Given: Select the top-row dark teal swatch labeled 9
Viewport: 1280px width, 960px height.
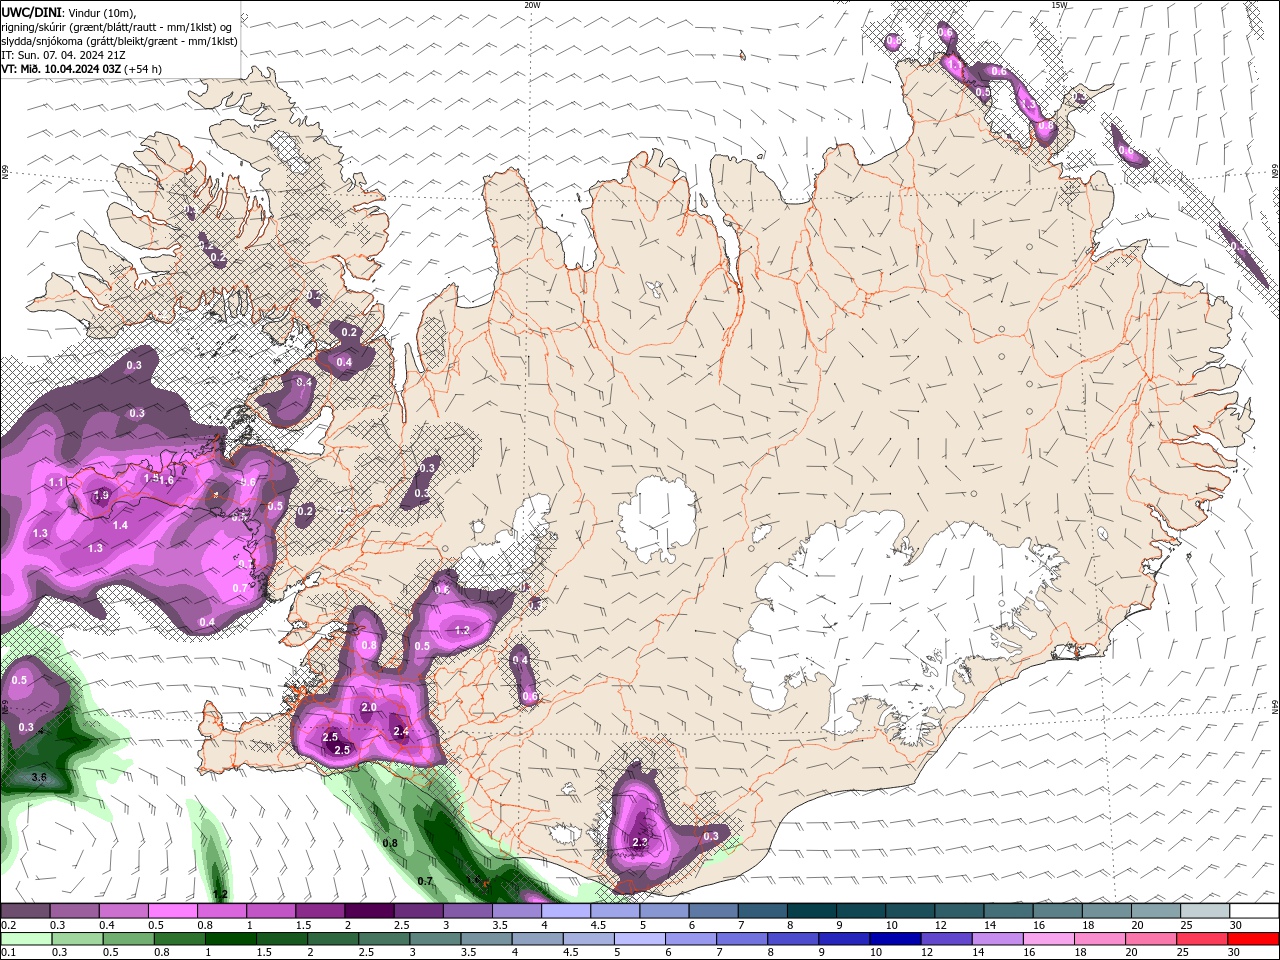Looking at the screenshot, I should click(861, 911).
